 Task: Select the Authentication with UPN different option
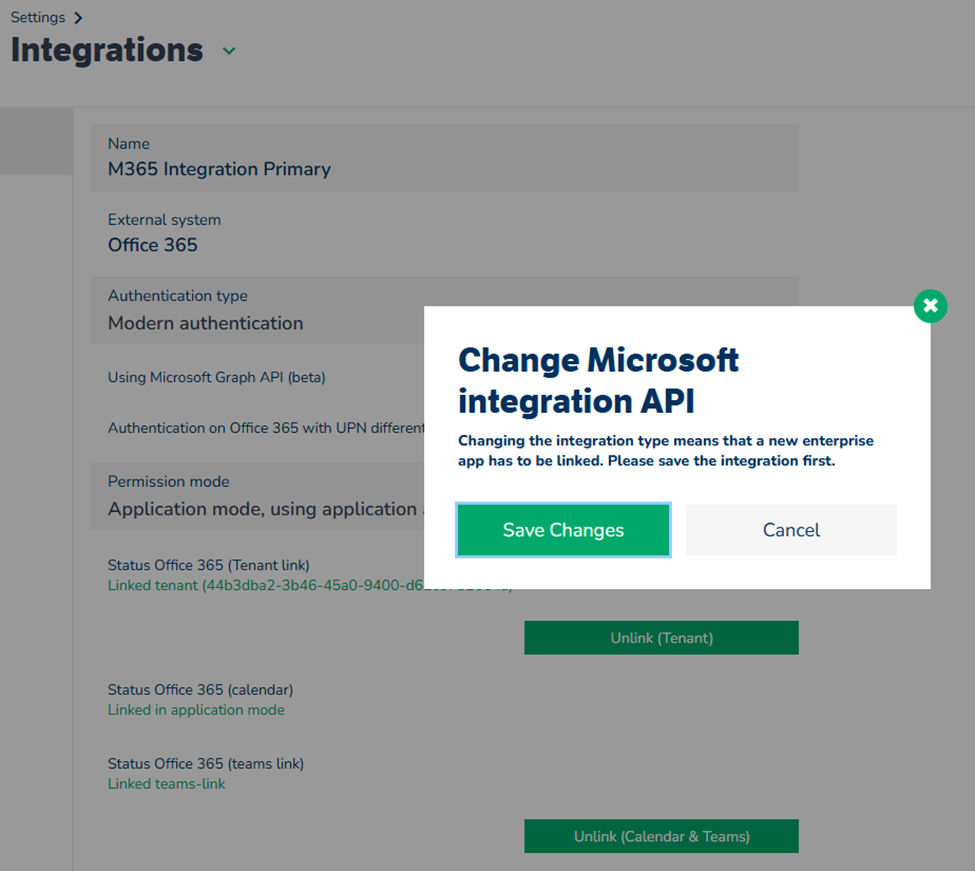pyautogui.click(x=260, y=428)
